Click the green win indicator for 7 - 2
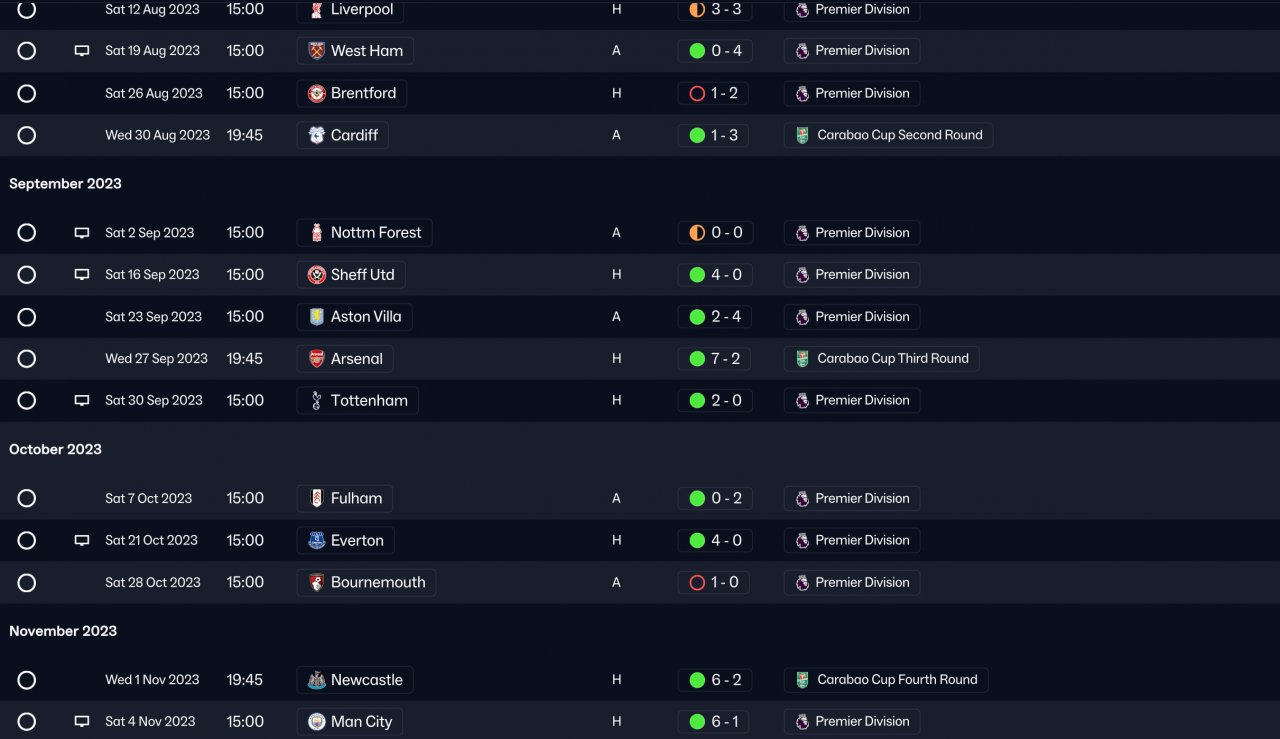Viewport: 1280px width, 739px height. [x=697, y=358]
